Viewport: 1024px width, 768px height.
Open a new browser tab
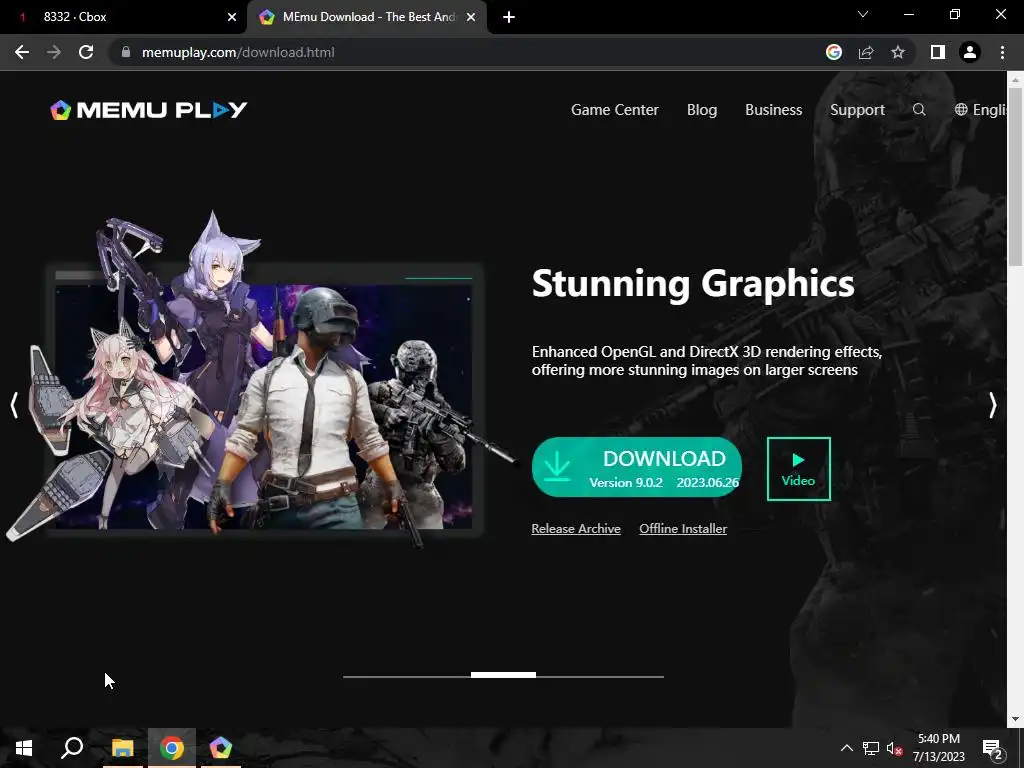(509, 17)
